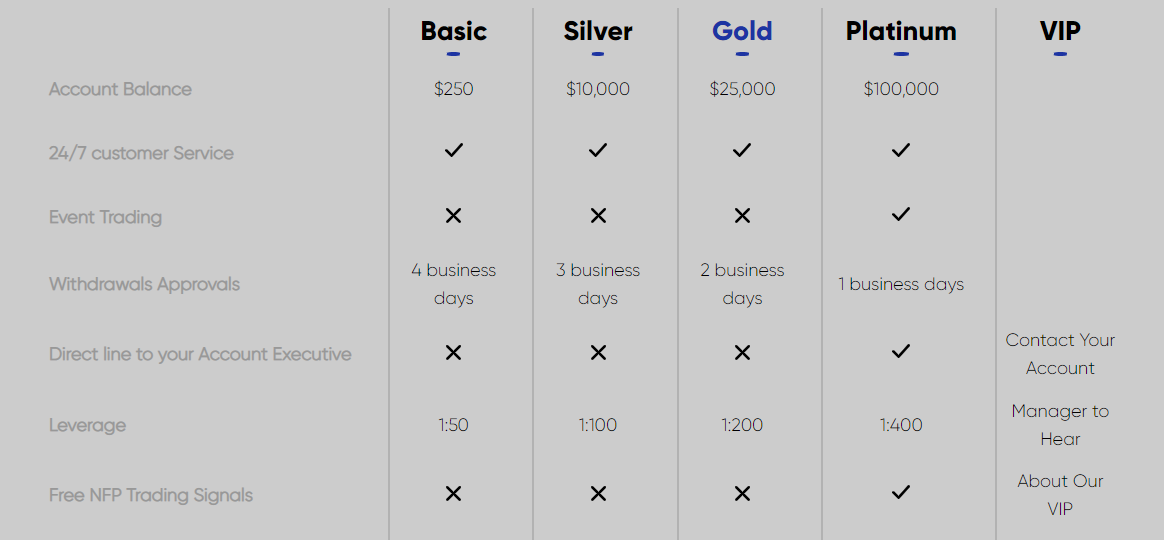Select the Platinum plan heading
This screenshot has height=540, width=1164.
tap(901, 31)
